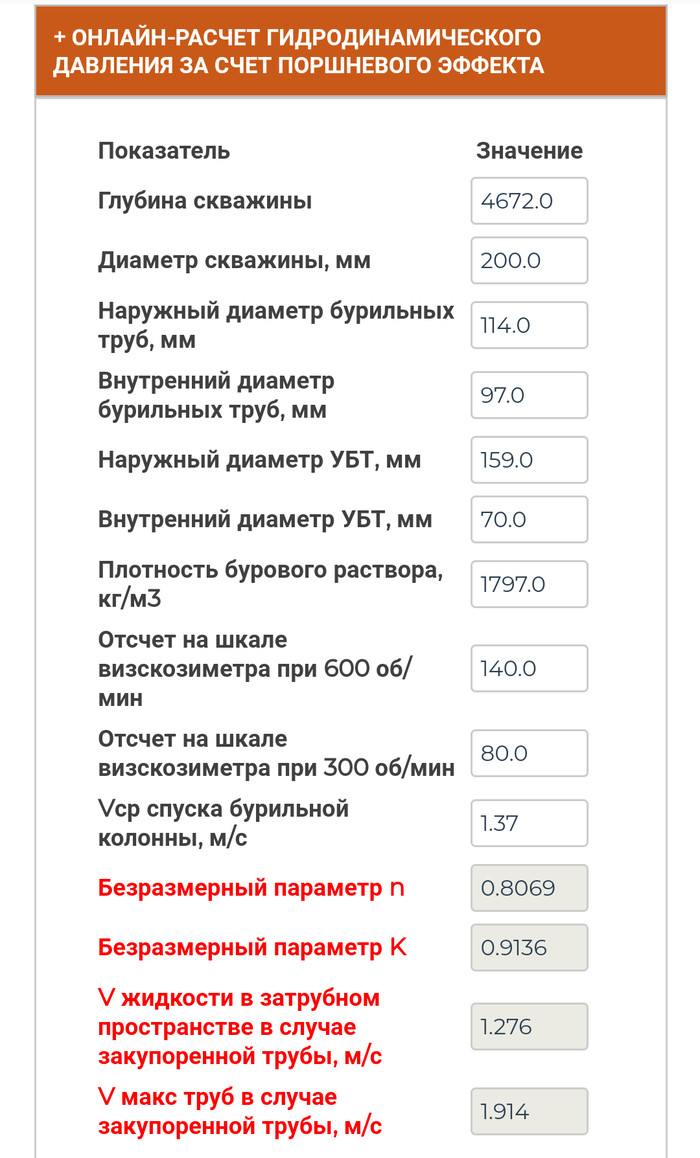This screenshot has height=1158, width=700.
Task: Select the well diameter value field
Action: point(529,261)
